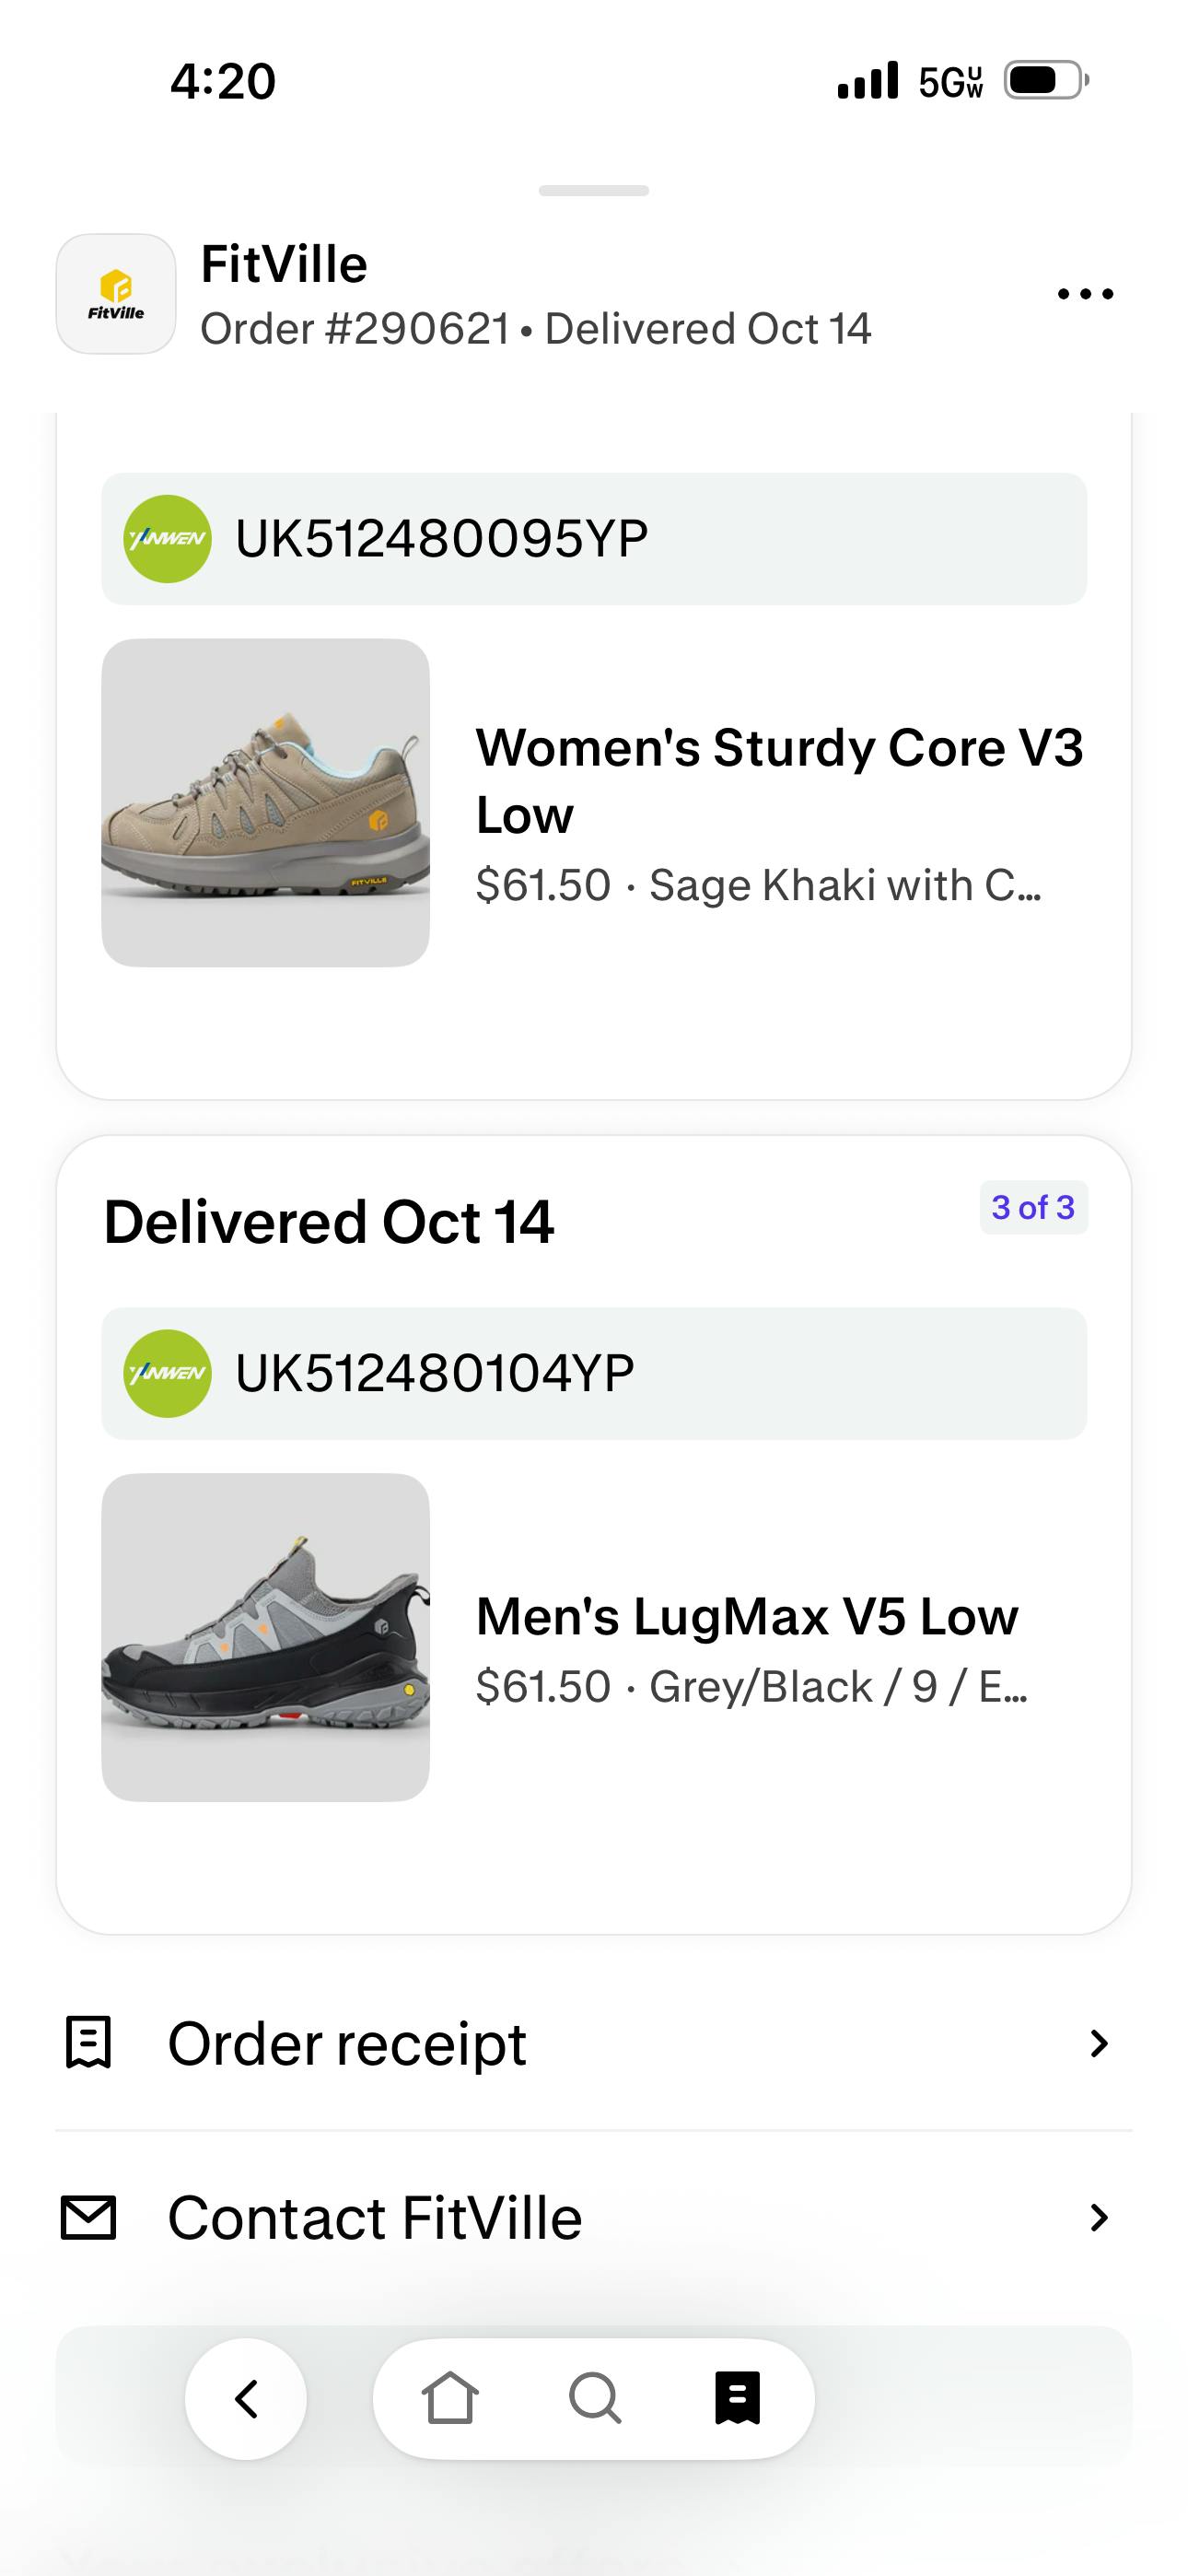Viewport: 1188px width, 2576px height.
Task: Tap the Contact FitVille envelope icon
Action: click(x=88, y=2217)
